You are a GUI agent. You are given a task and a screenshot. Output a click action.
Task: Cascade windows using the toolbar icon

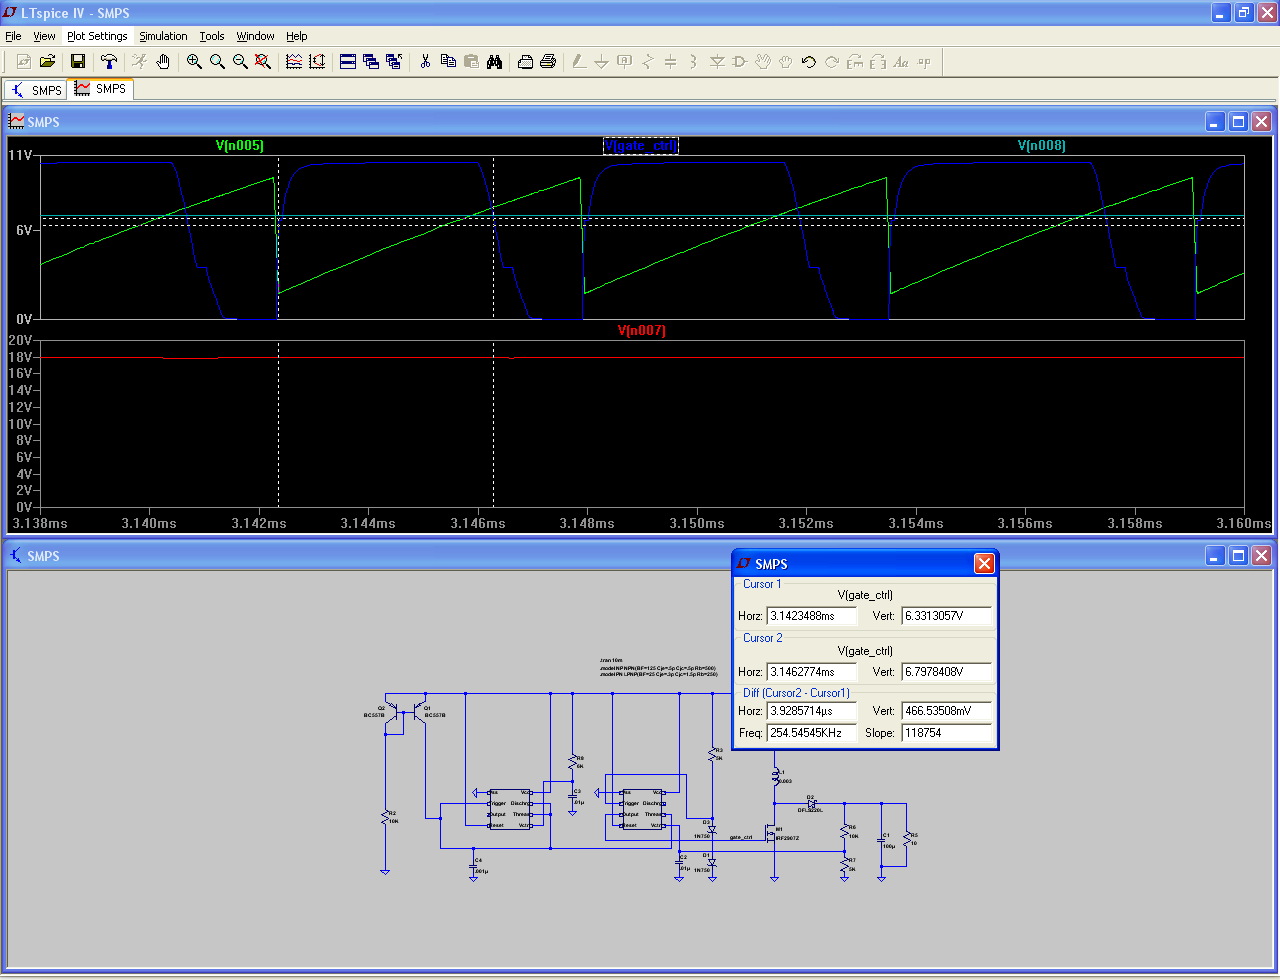tap(371, 62)
